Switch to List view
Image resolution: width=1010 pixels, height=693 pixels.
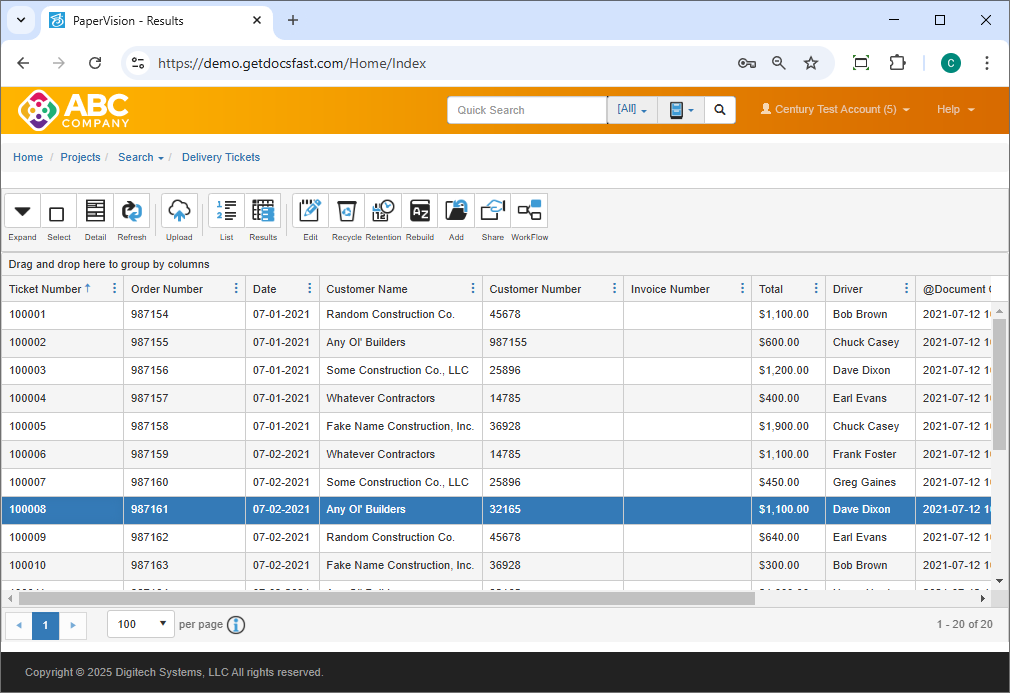coord(226,212)
